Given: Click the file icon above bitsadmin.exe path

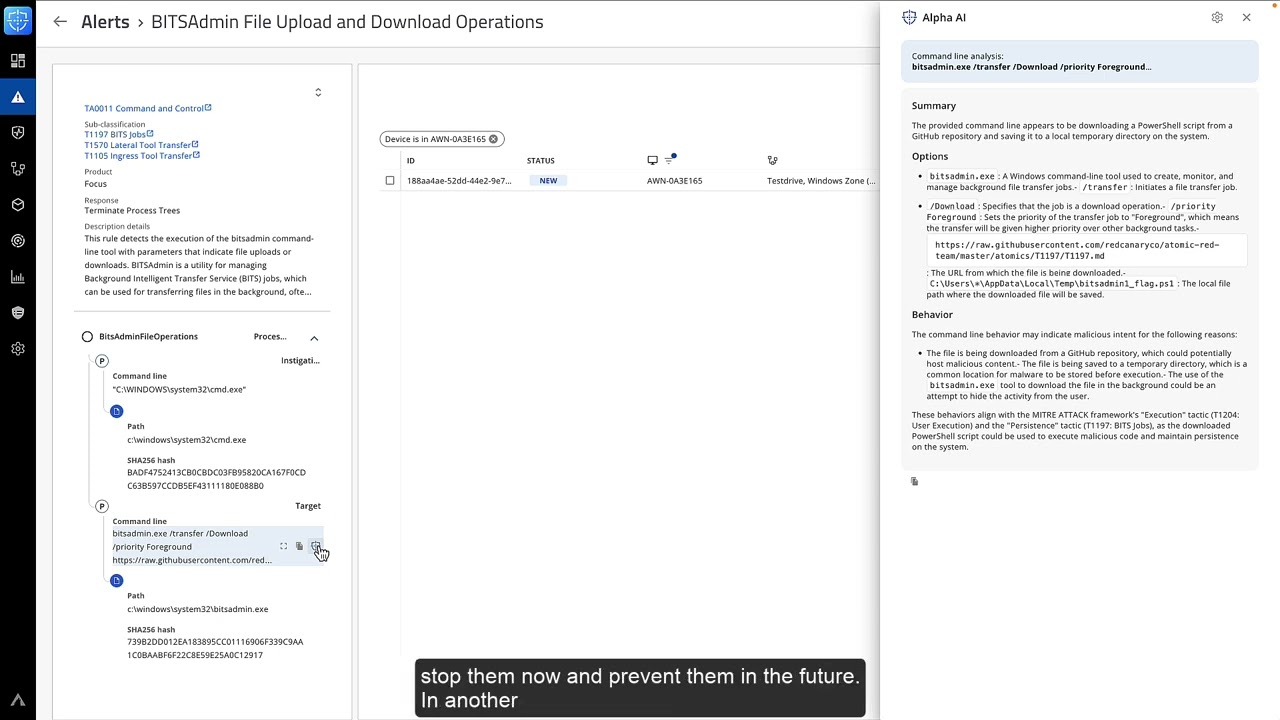Looking at the screenshot, I should [116, 580].
